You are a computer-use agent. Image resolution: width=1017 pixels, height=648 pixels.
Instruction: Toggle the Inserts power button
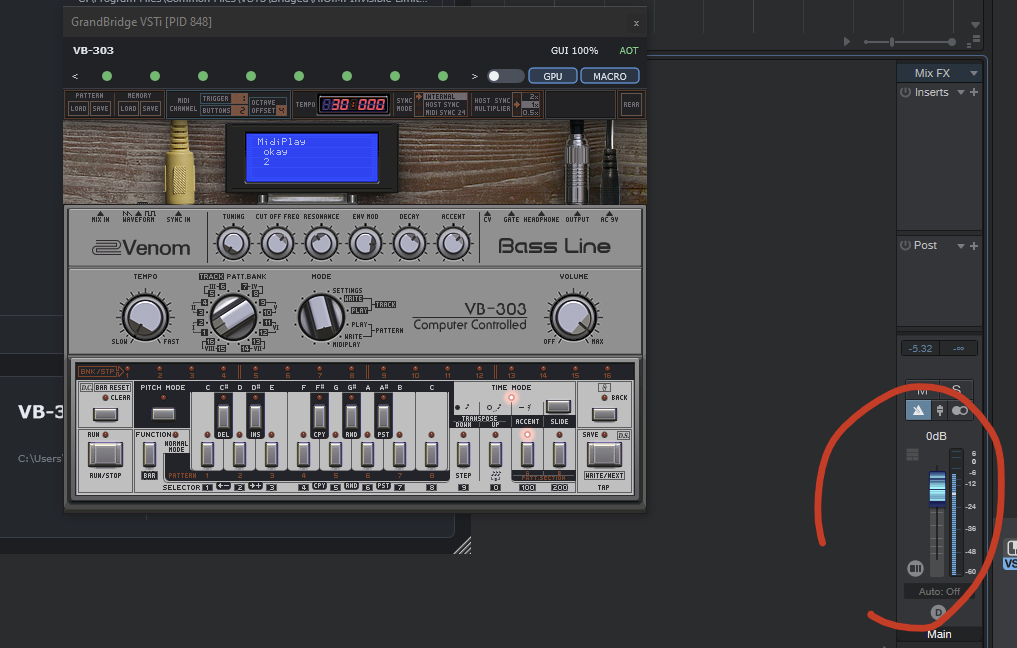click(905, 92)
